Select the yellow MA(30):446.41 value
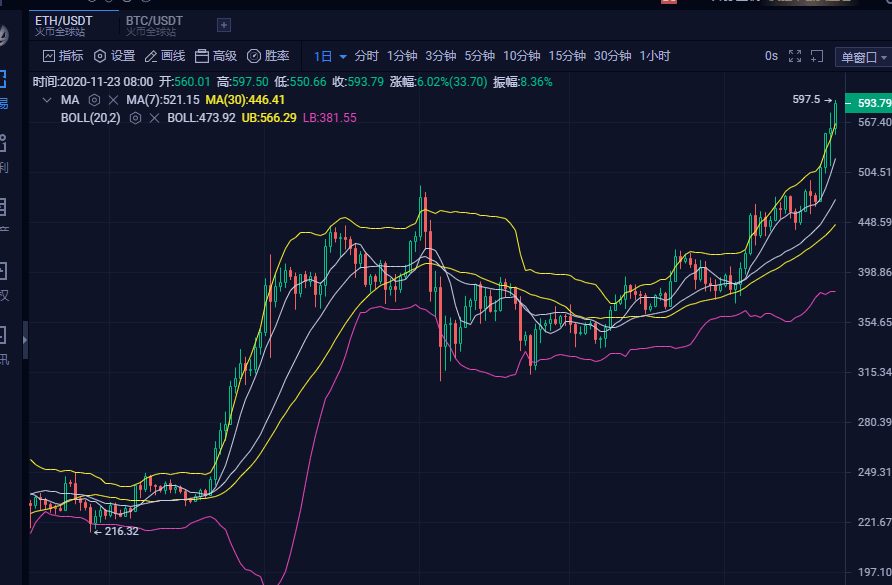892x585 pixels. coord(245,100)
